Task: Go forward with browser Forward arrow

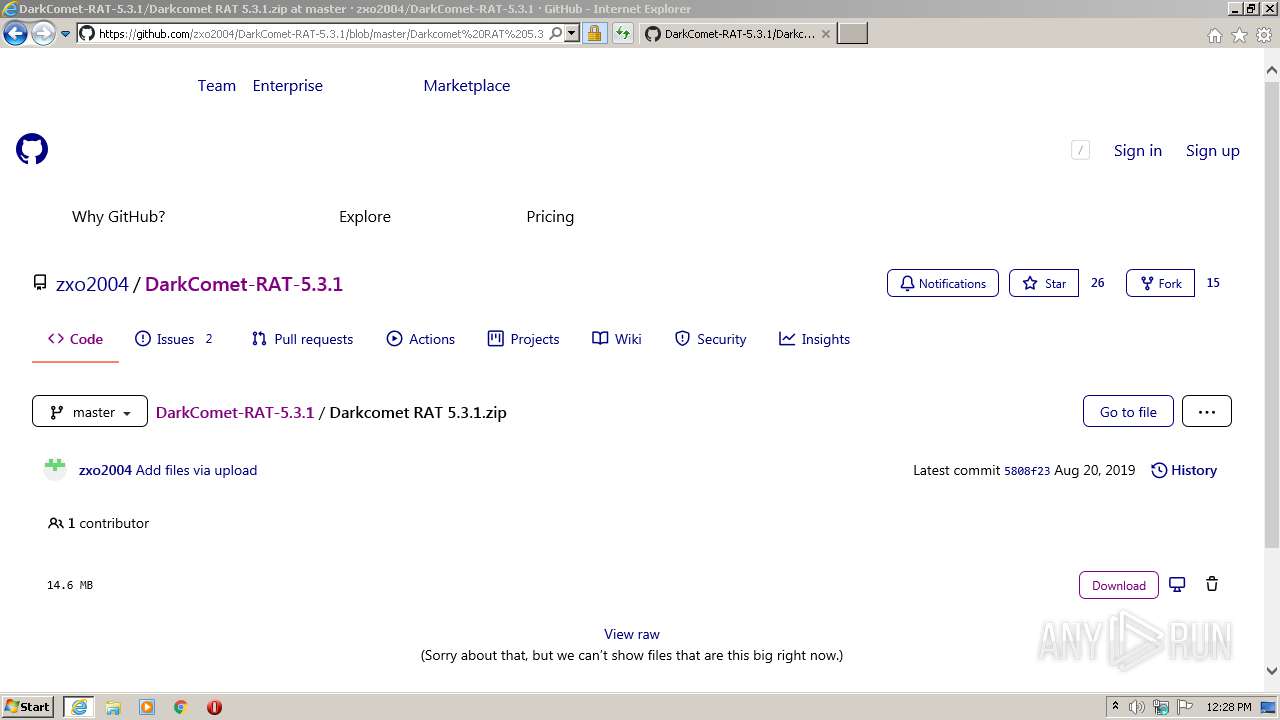Action: [43, 34]
